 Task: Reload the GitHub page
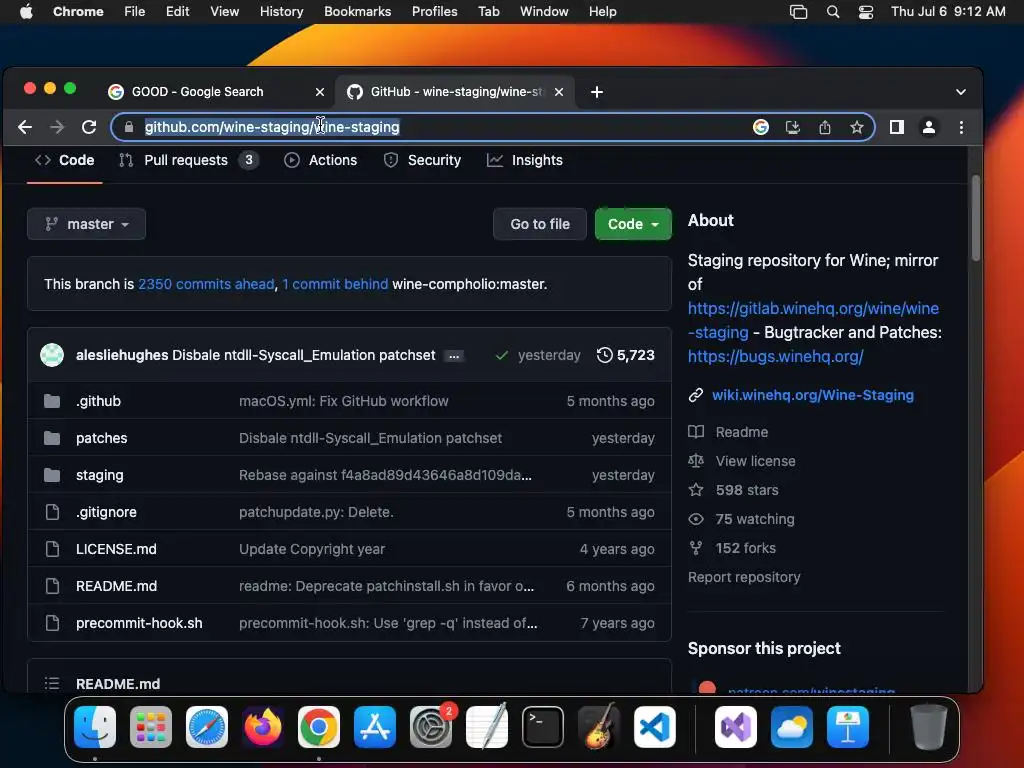click(x=89, y=127)
